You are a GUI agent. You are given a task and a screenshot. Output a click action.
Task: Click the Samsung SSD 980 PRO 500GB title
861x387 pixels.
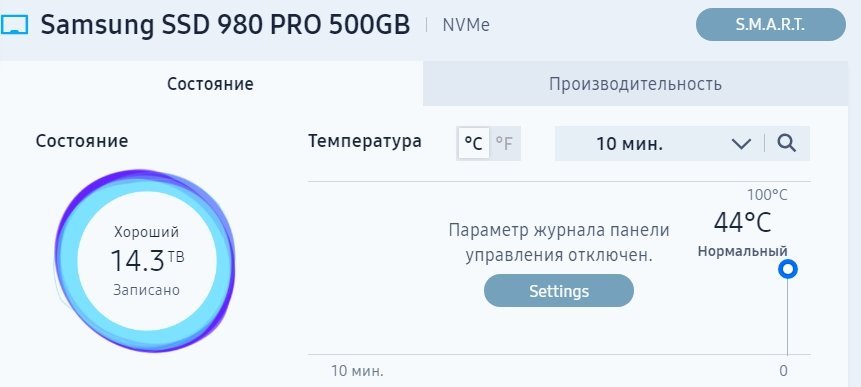(x=226, y=25)
